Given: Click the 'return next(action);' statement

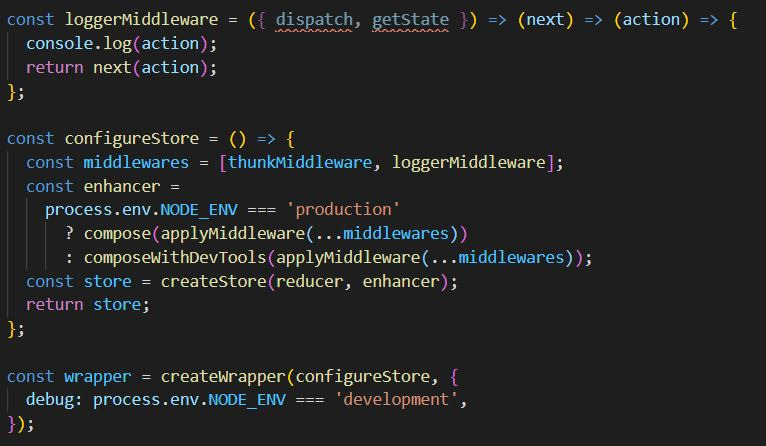Looking at the screenshot, I should 121,67.
